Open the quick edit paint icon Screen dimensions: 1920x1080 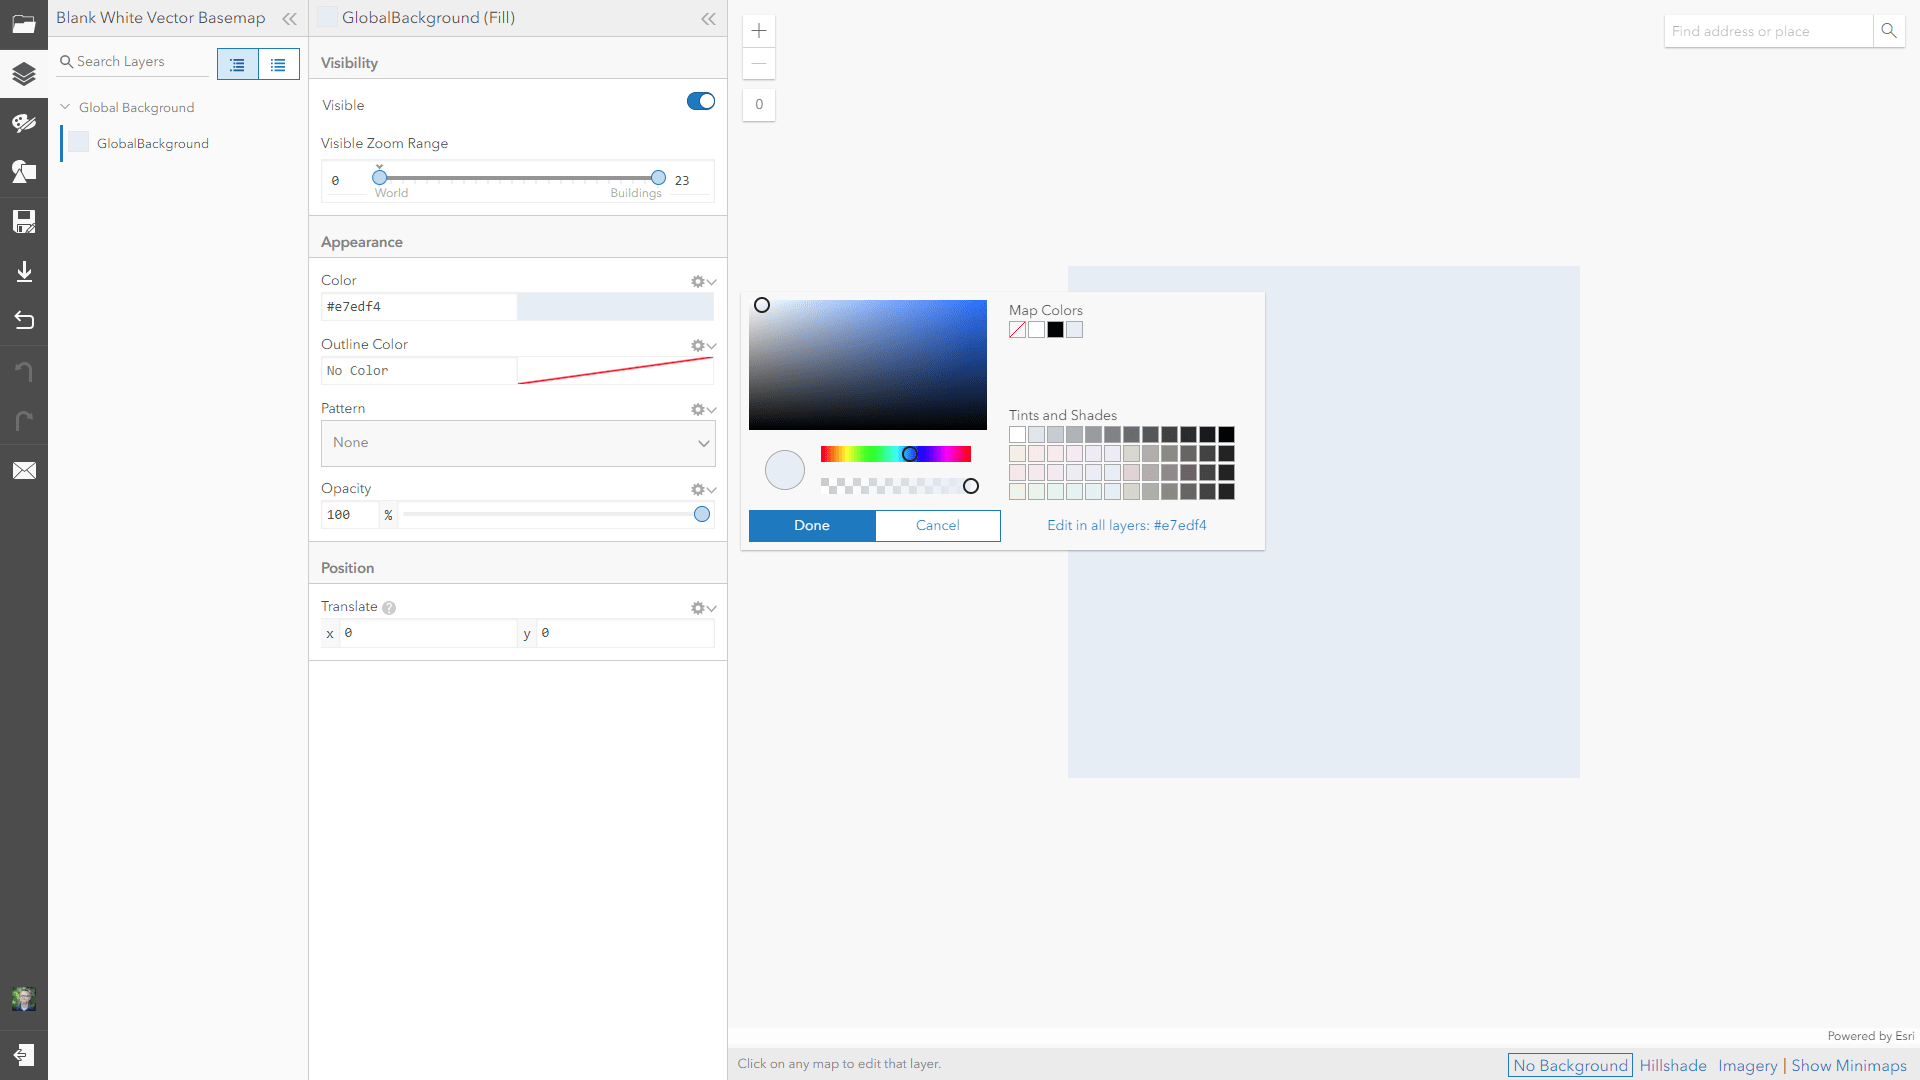click(24, 123)
